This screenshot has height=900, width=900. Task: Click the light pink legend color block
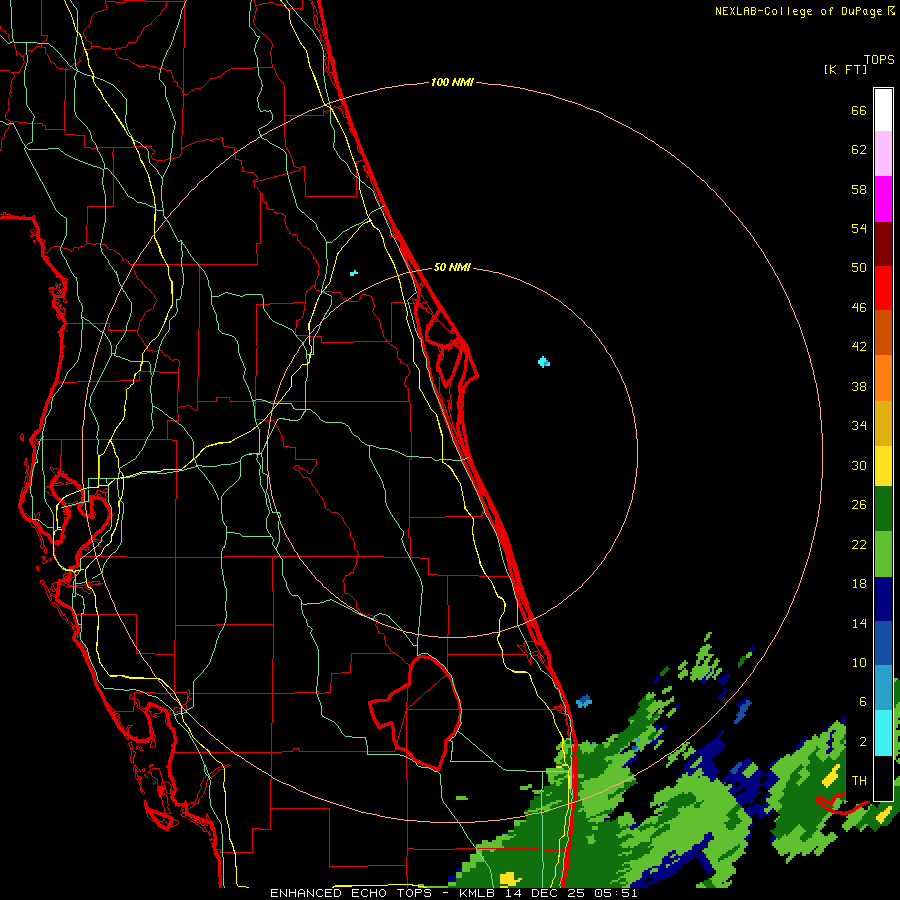click(x=883, y=154)
